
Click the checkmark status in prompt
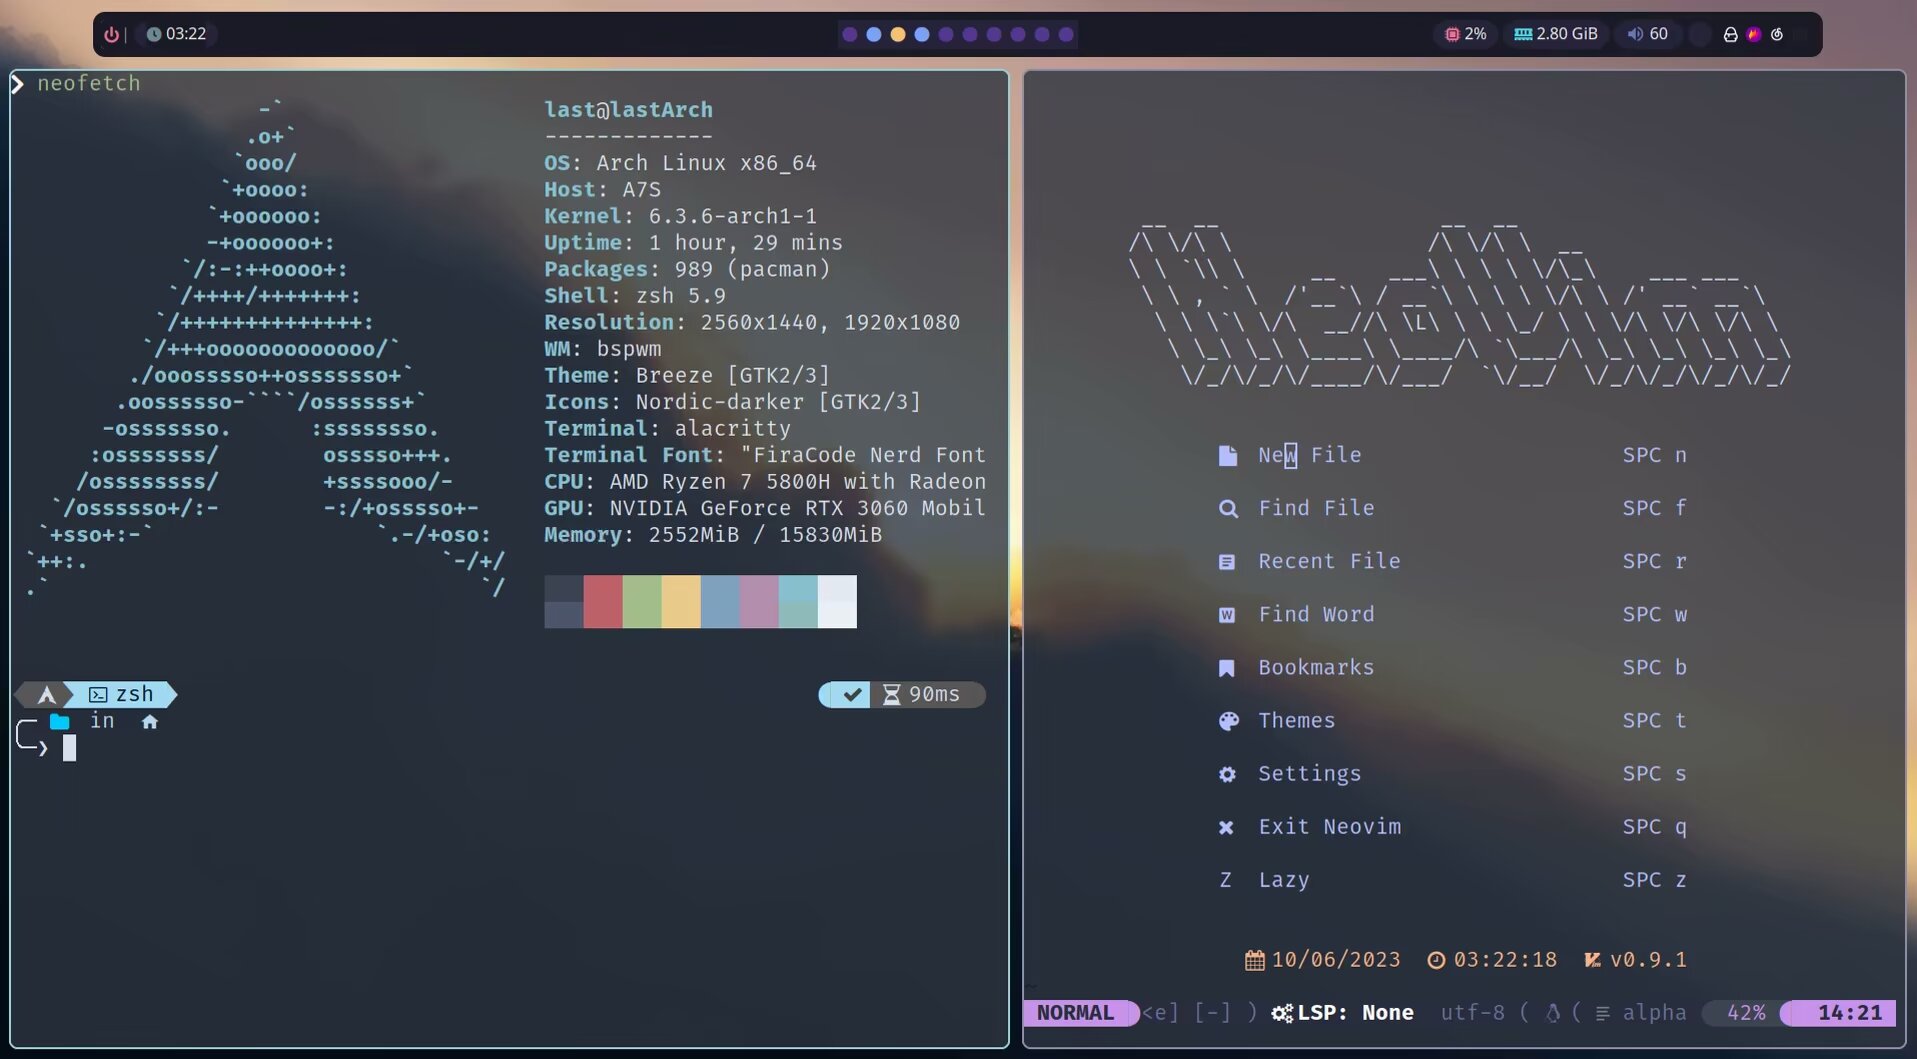(852, 694)
